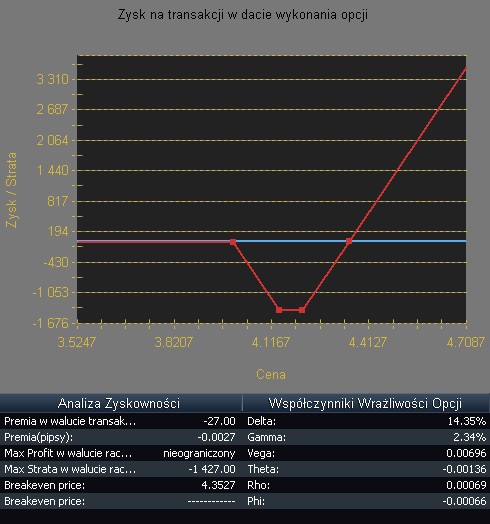Viewport: 490px width, 524px height.
Task: Select the Premia w walucie transakcji row
Action: pos(121,421)
